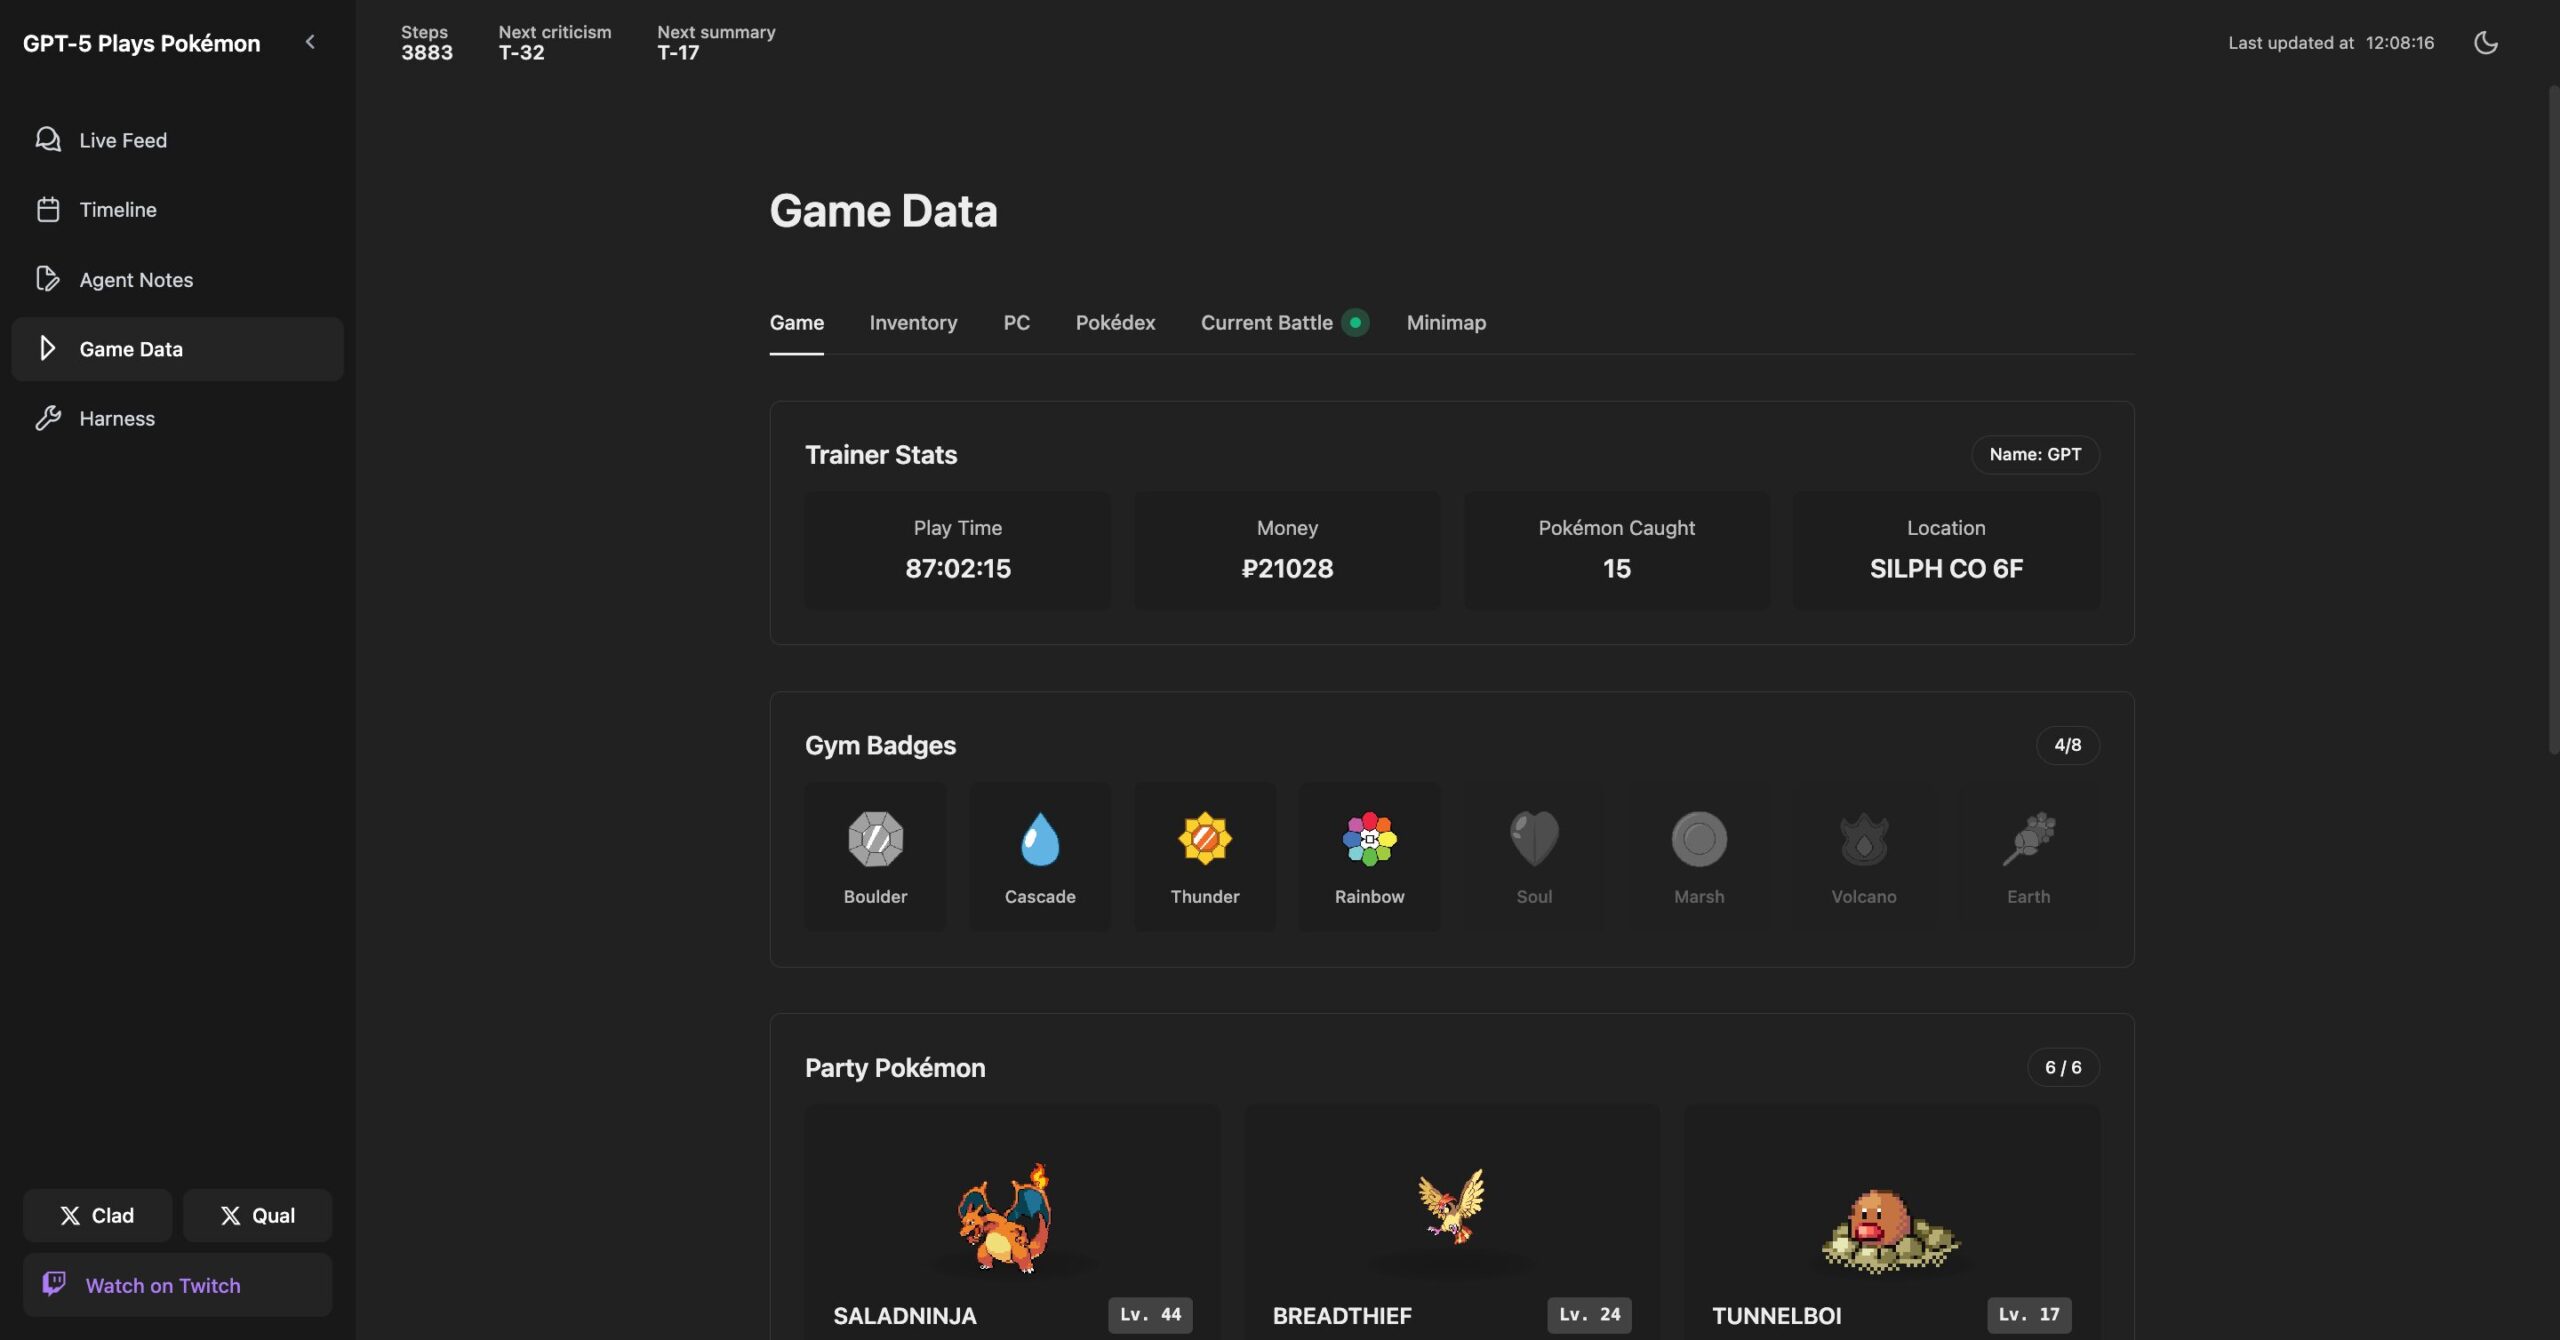2560x1340 pixels.
Task: Click the page vertical scrollbar
Action: pos(2552,420)
